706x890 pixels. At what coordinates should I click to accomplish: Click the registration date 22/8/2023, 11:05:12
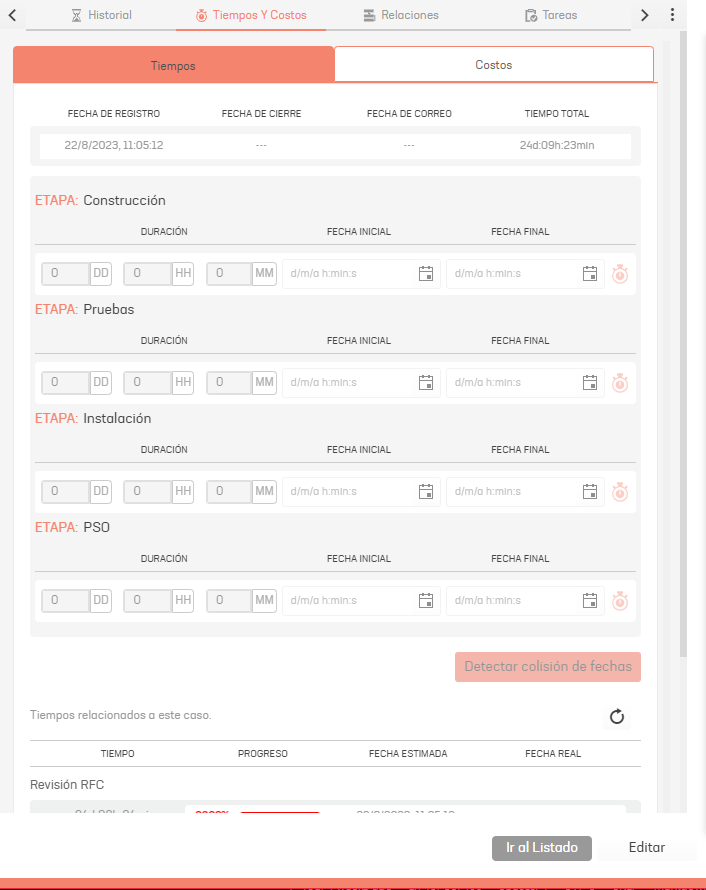[114, 145]
